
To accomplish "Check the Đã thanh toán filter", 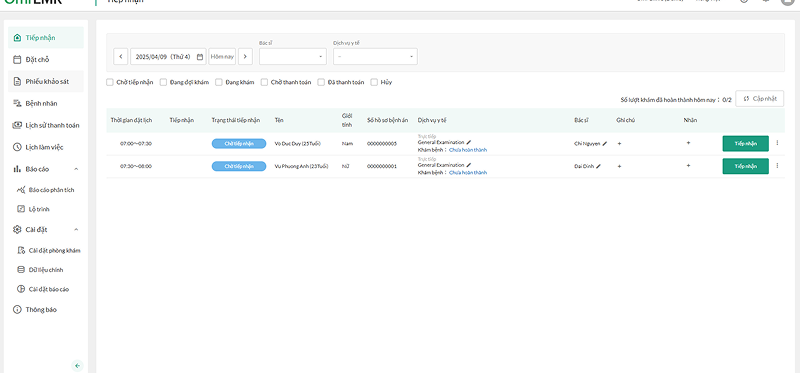I will pyautogui.click(x=321, y=82).
